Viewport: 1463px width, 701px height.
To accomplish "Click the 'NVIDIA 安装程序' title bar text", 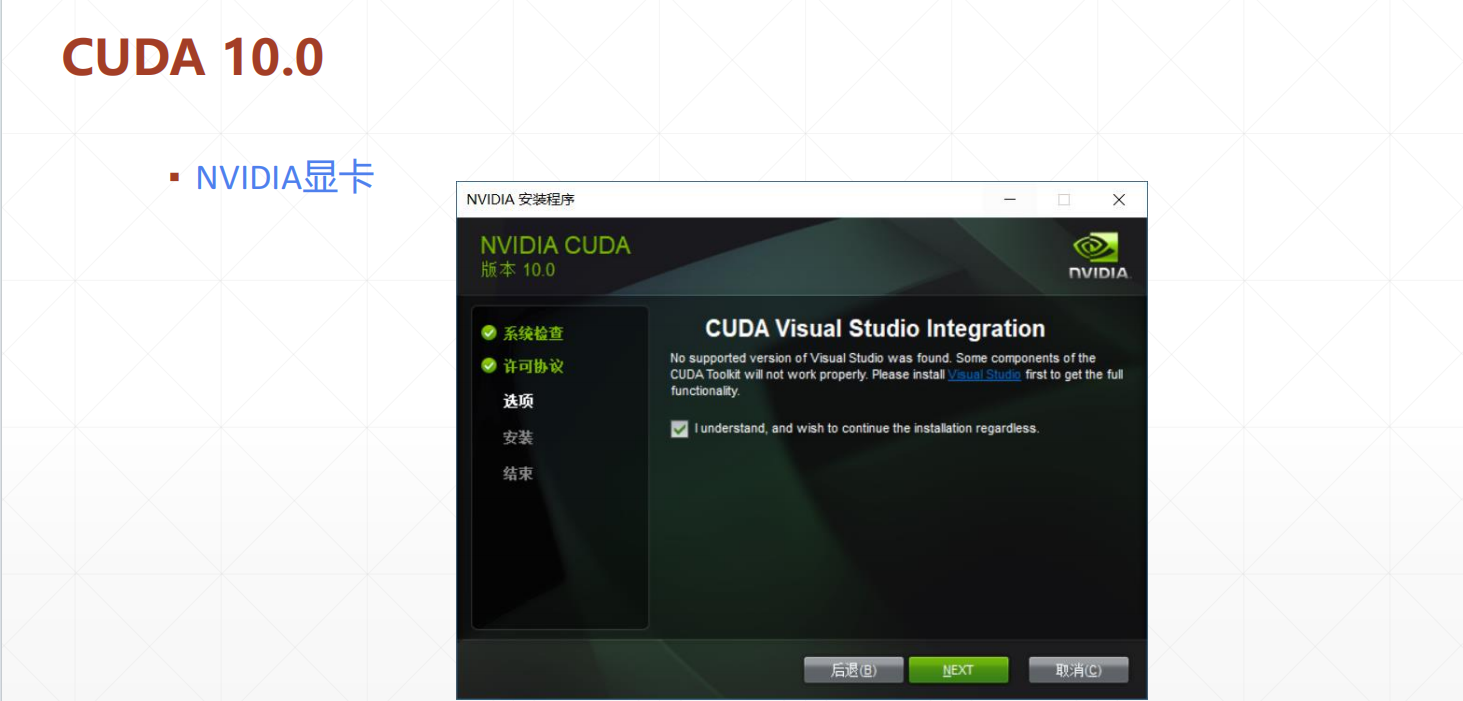I will [520, 199].
